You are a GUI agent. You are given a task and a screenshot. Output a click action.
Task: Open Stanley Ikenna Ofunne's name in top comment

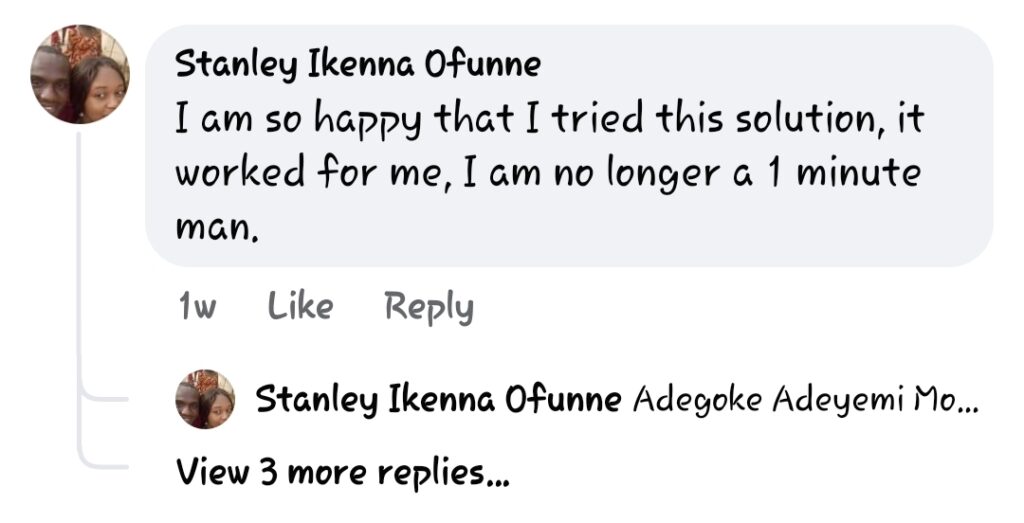tap(357, 65)
